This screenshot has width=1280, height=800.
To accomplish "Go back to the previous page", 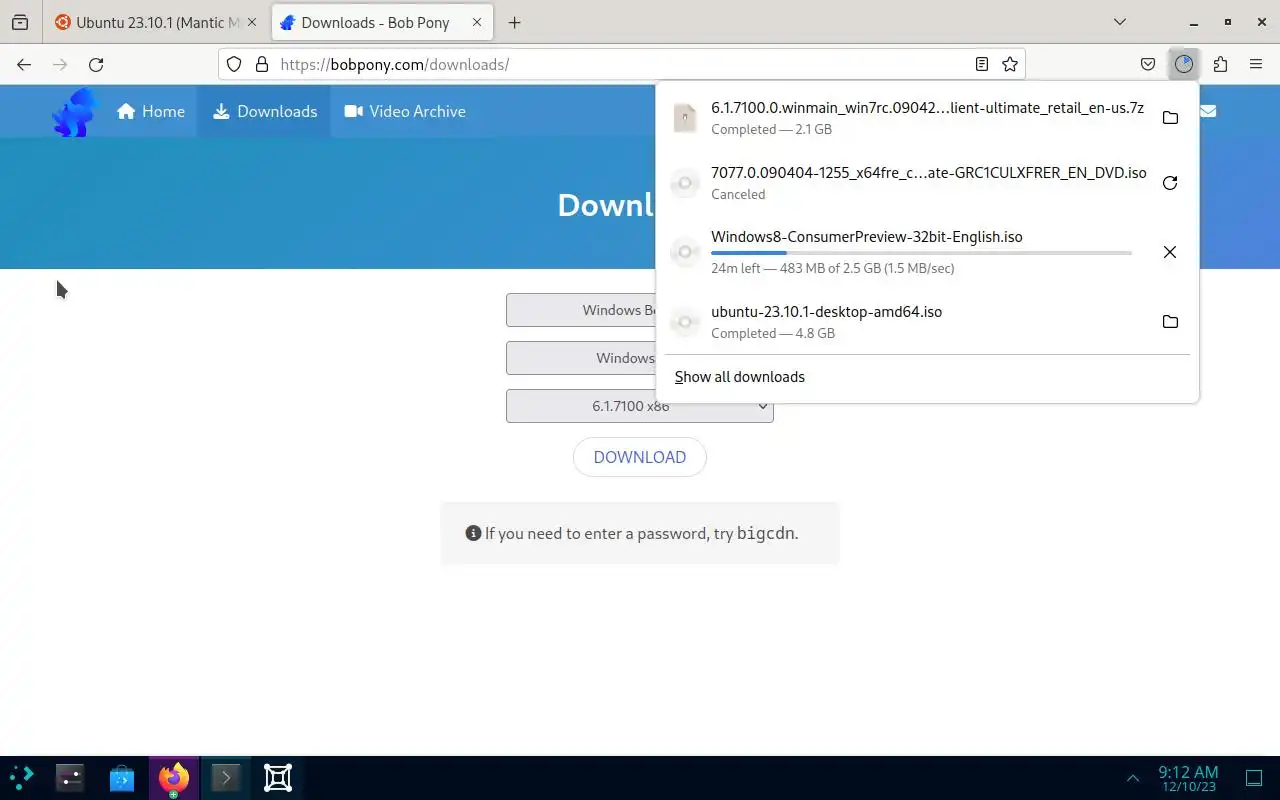I will [x=24, y=64].
